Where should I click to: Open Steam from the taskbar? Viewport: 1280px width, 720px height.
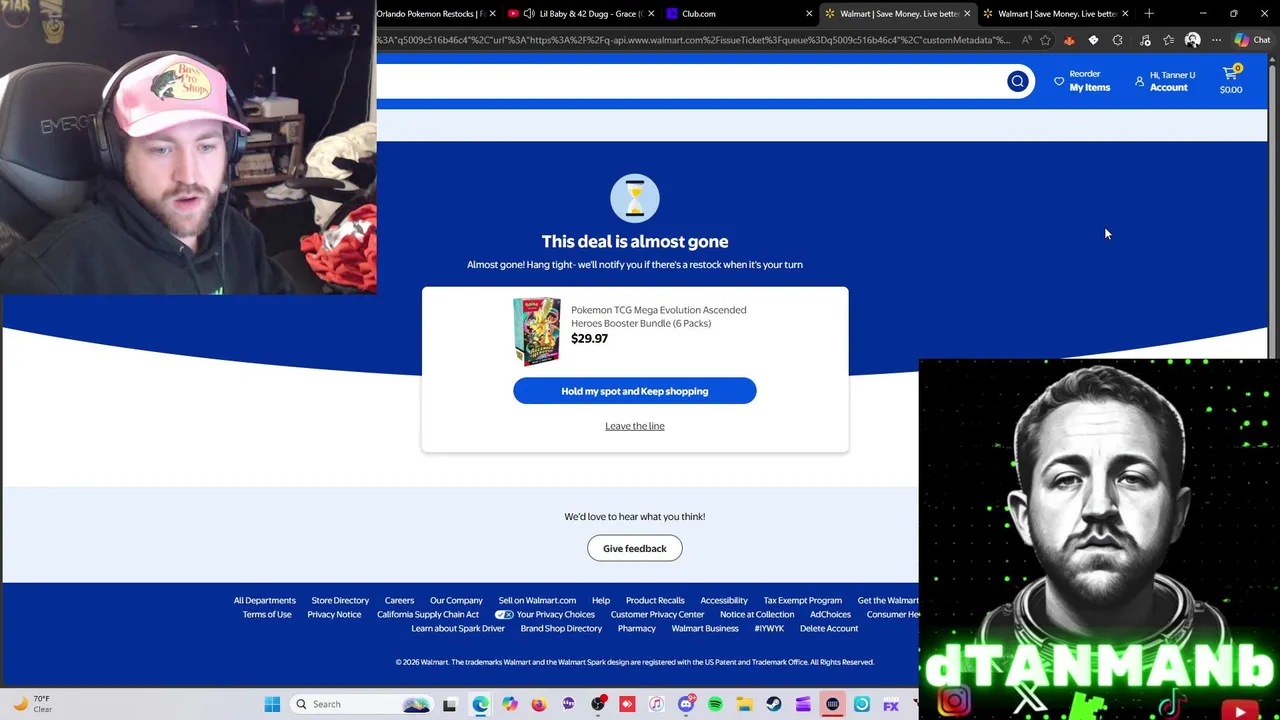[774, 704]
